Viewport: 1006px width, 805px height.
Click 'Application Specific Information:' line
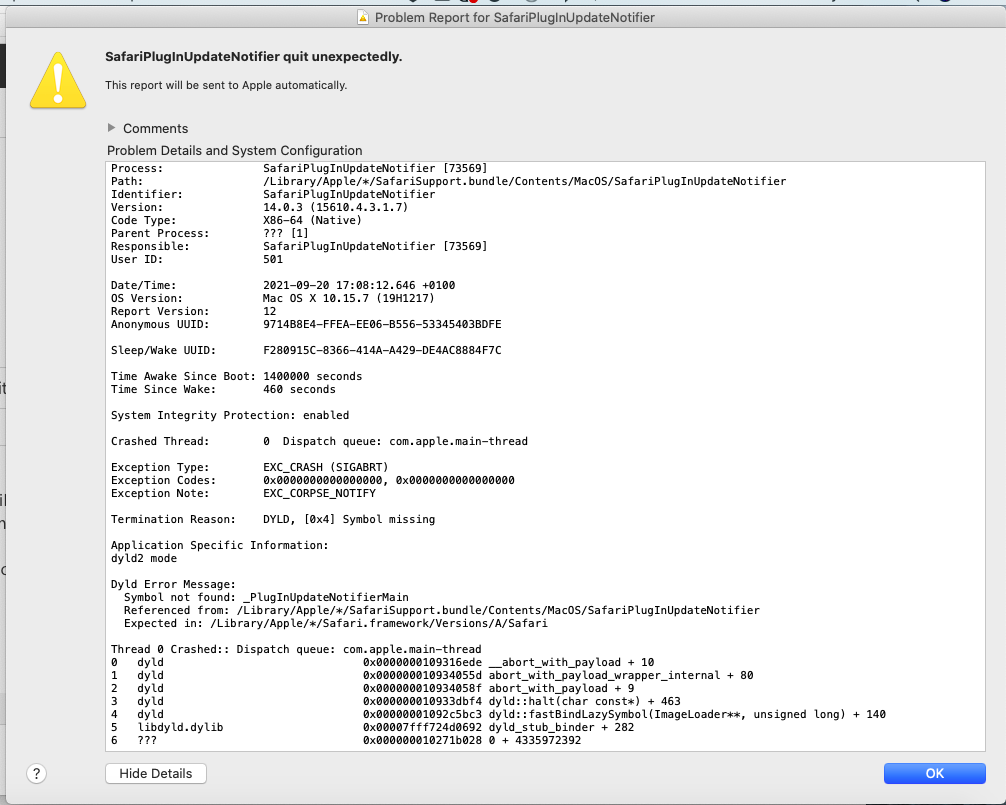[x=219, y=545]
